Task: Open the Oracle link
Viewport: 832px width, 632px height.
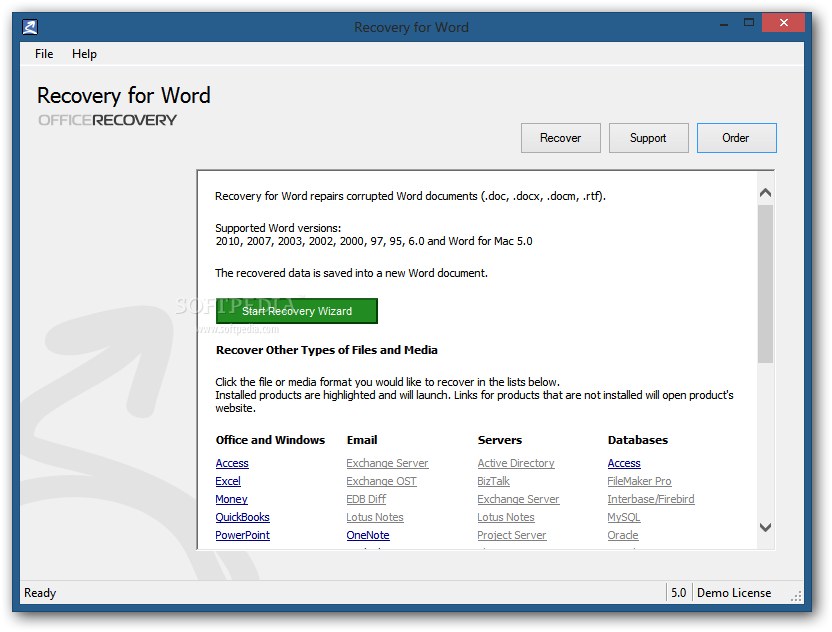Action: (623, 535)
